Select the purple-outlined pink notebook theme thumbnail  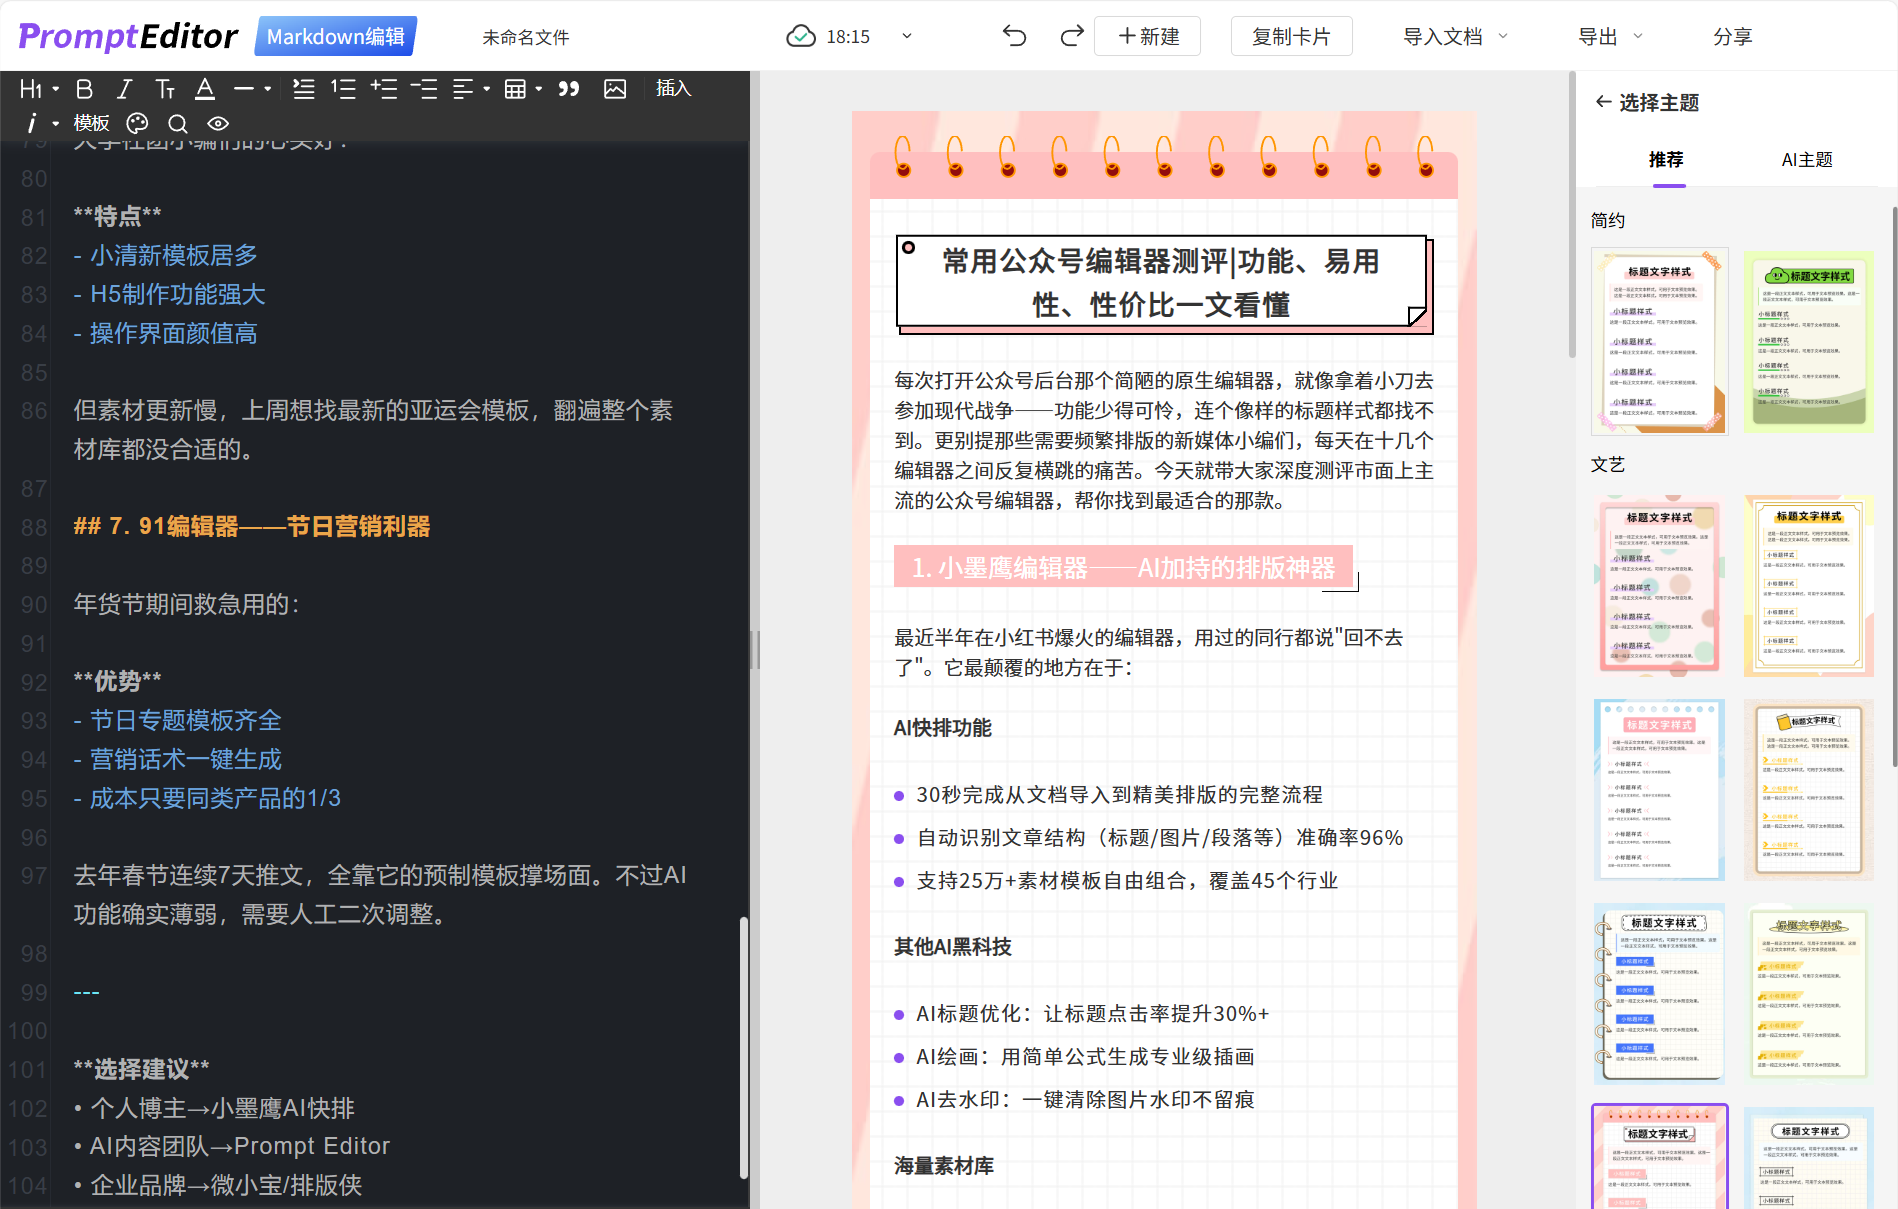[x=1660, y=1158]
